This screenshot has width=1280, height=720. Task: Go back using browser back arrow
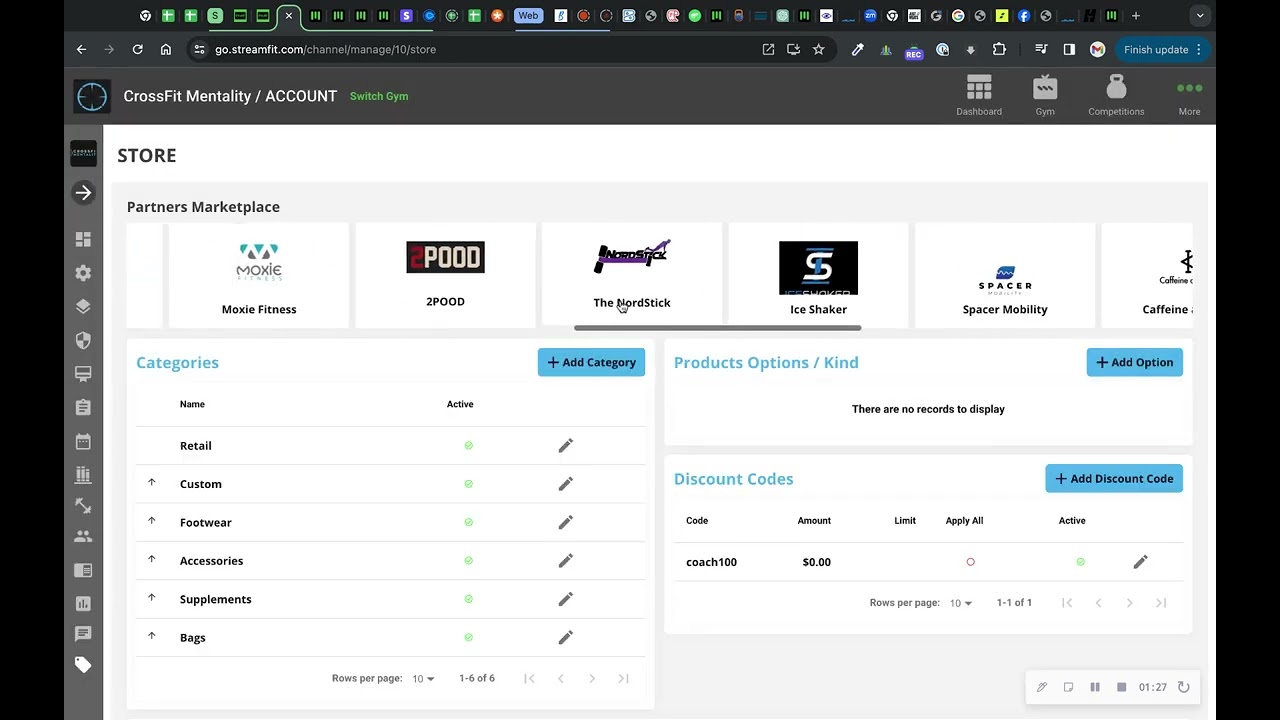[82, 49]
